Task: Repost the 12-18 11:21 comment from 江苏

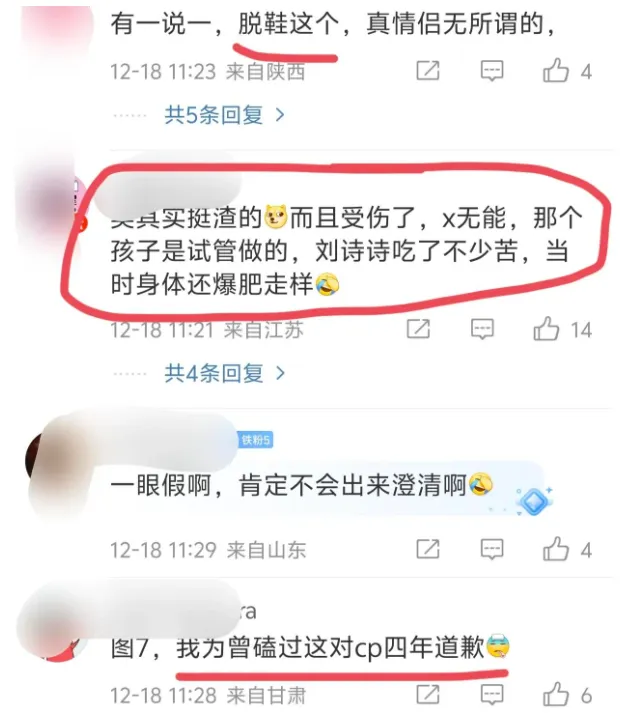Action: (x=418, y=329)
